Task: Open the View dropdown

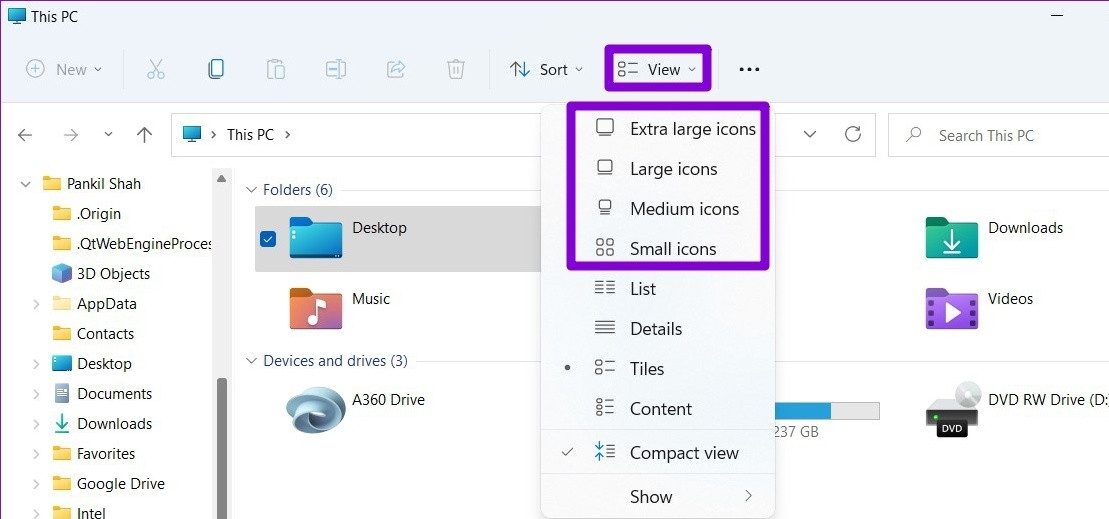Action: 658,69
